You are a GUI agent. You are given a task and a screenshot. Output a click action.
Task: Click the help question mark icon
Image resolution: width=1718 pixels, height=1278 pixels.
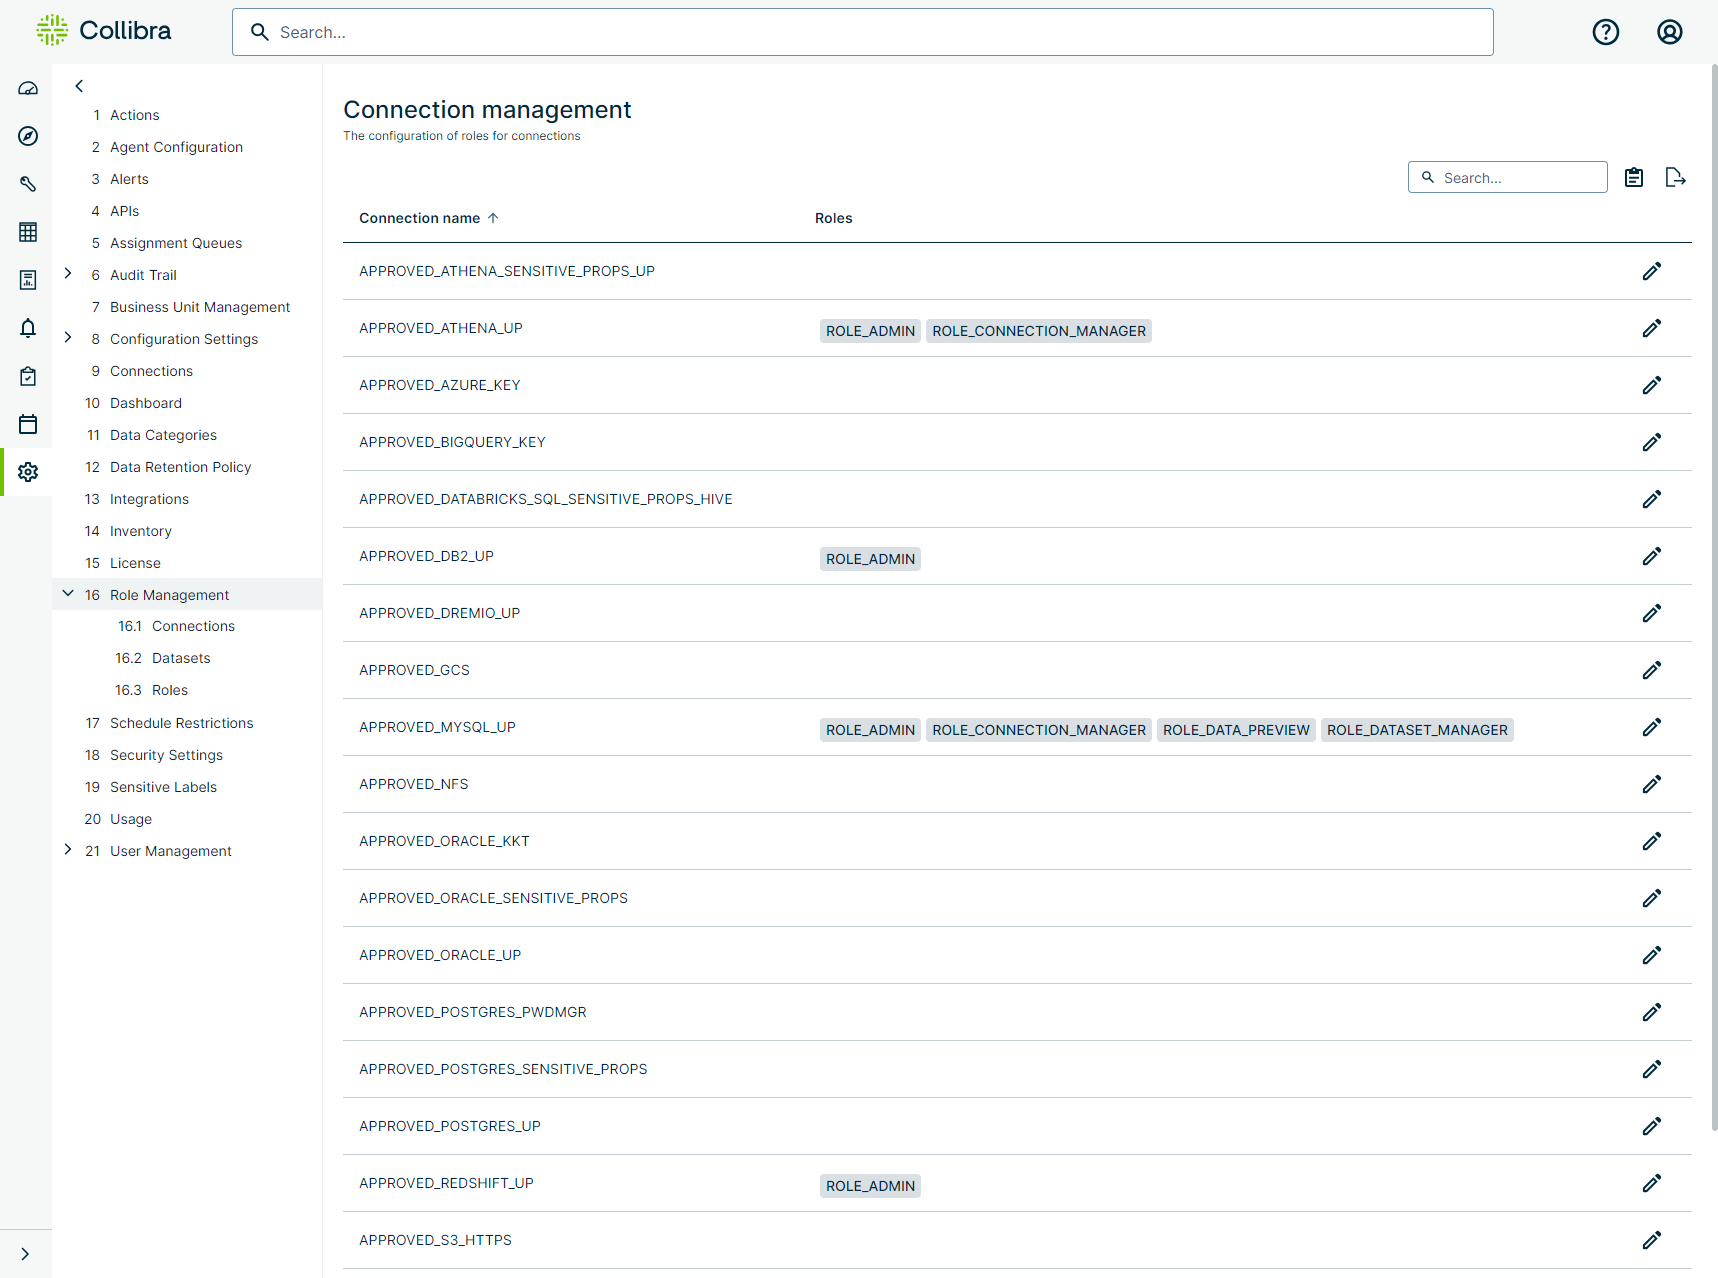[1605, 32]
